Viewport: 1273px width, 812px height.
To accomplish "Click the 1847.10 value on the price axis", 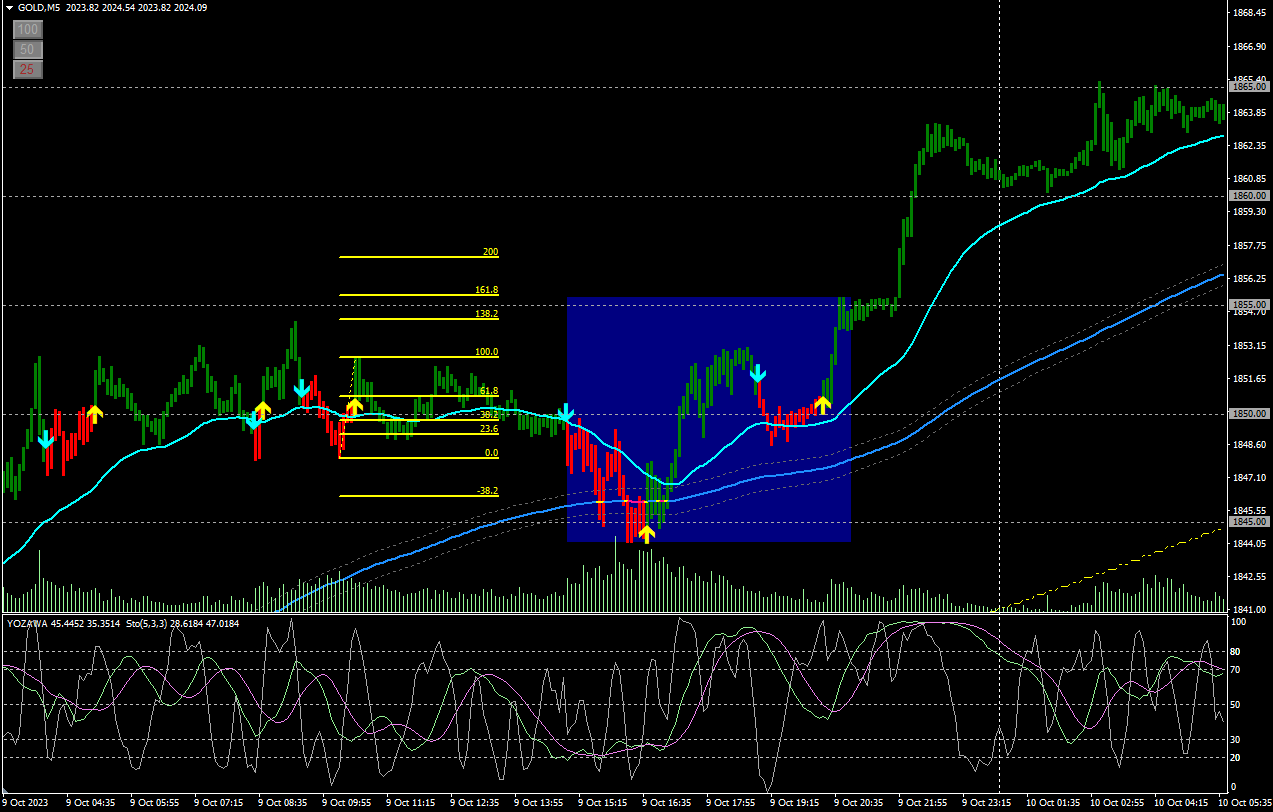I will click(x=1251, y=478).
